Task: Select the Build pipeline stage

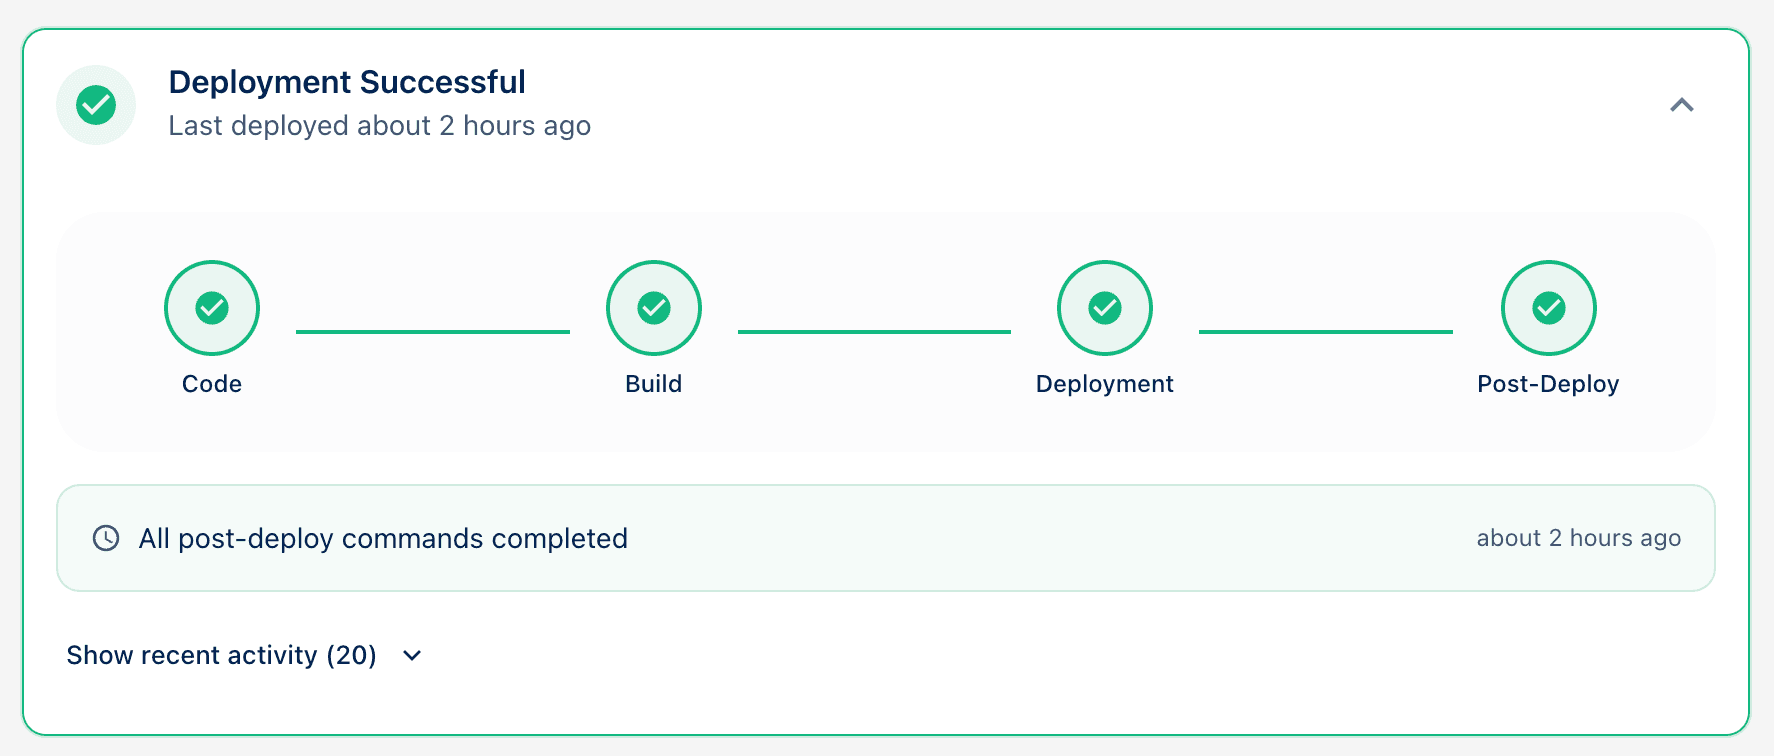Action: pos(653,383)
